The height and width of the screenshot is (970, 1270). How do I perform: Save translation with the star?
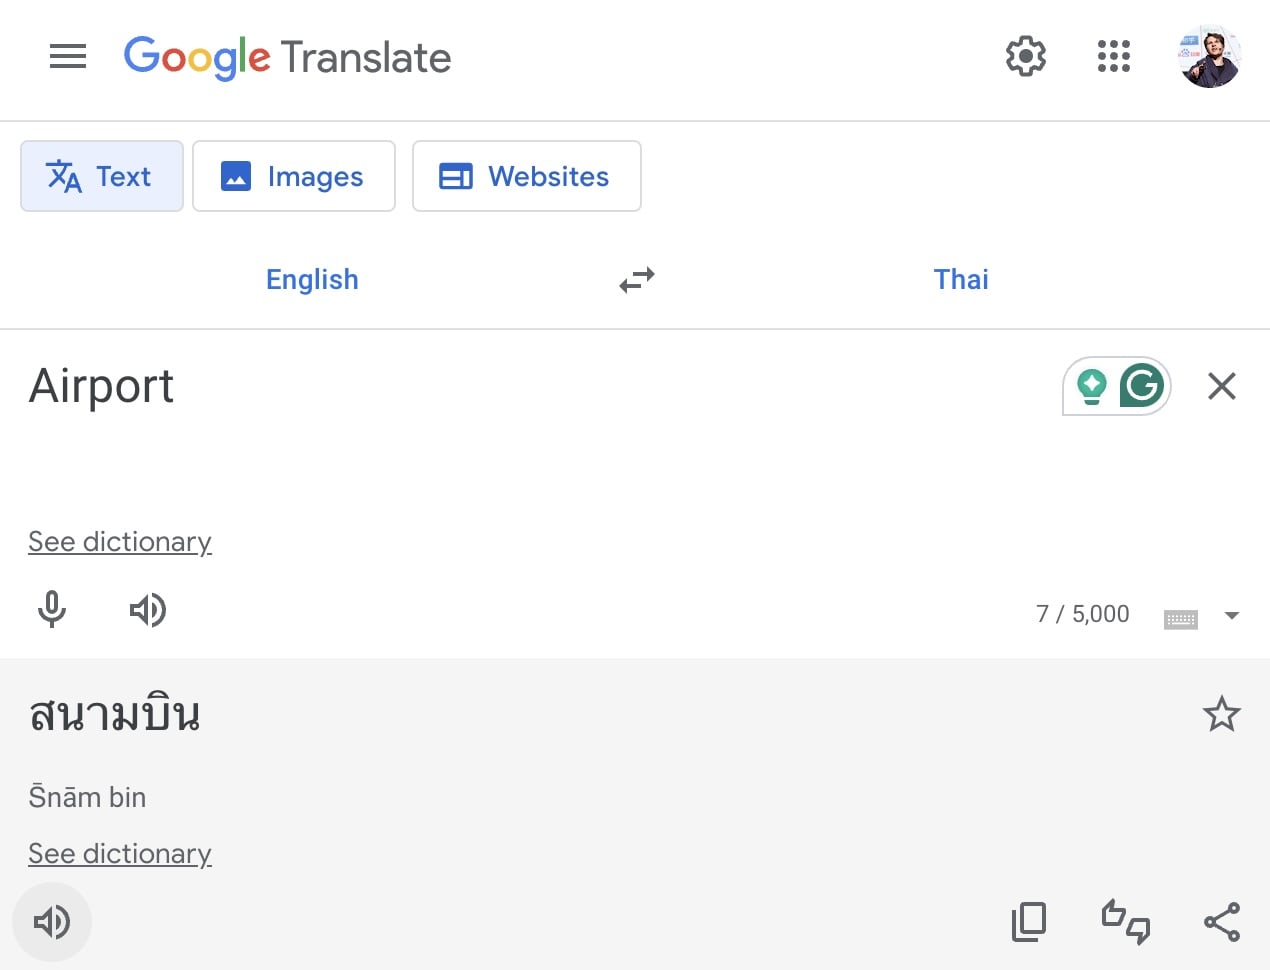point(1221,715)
